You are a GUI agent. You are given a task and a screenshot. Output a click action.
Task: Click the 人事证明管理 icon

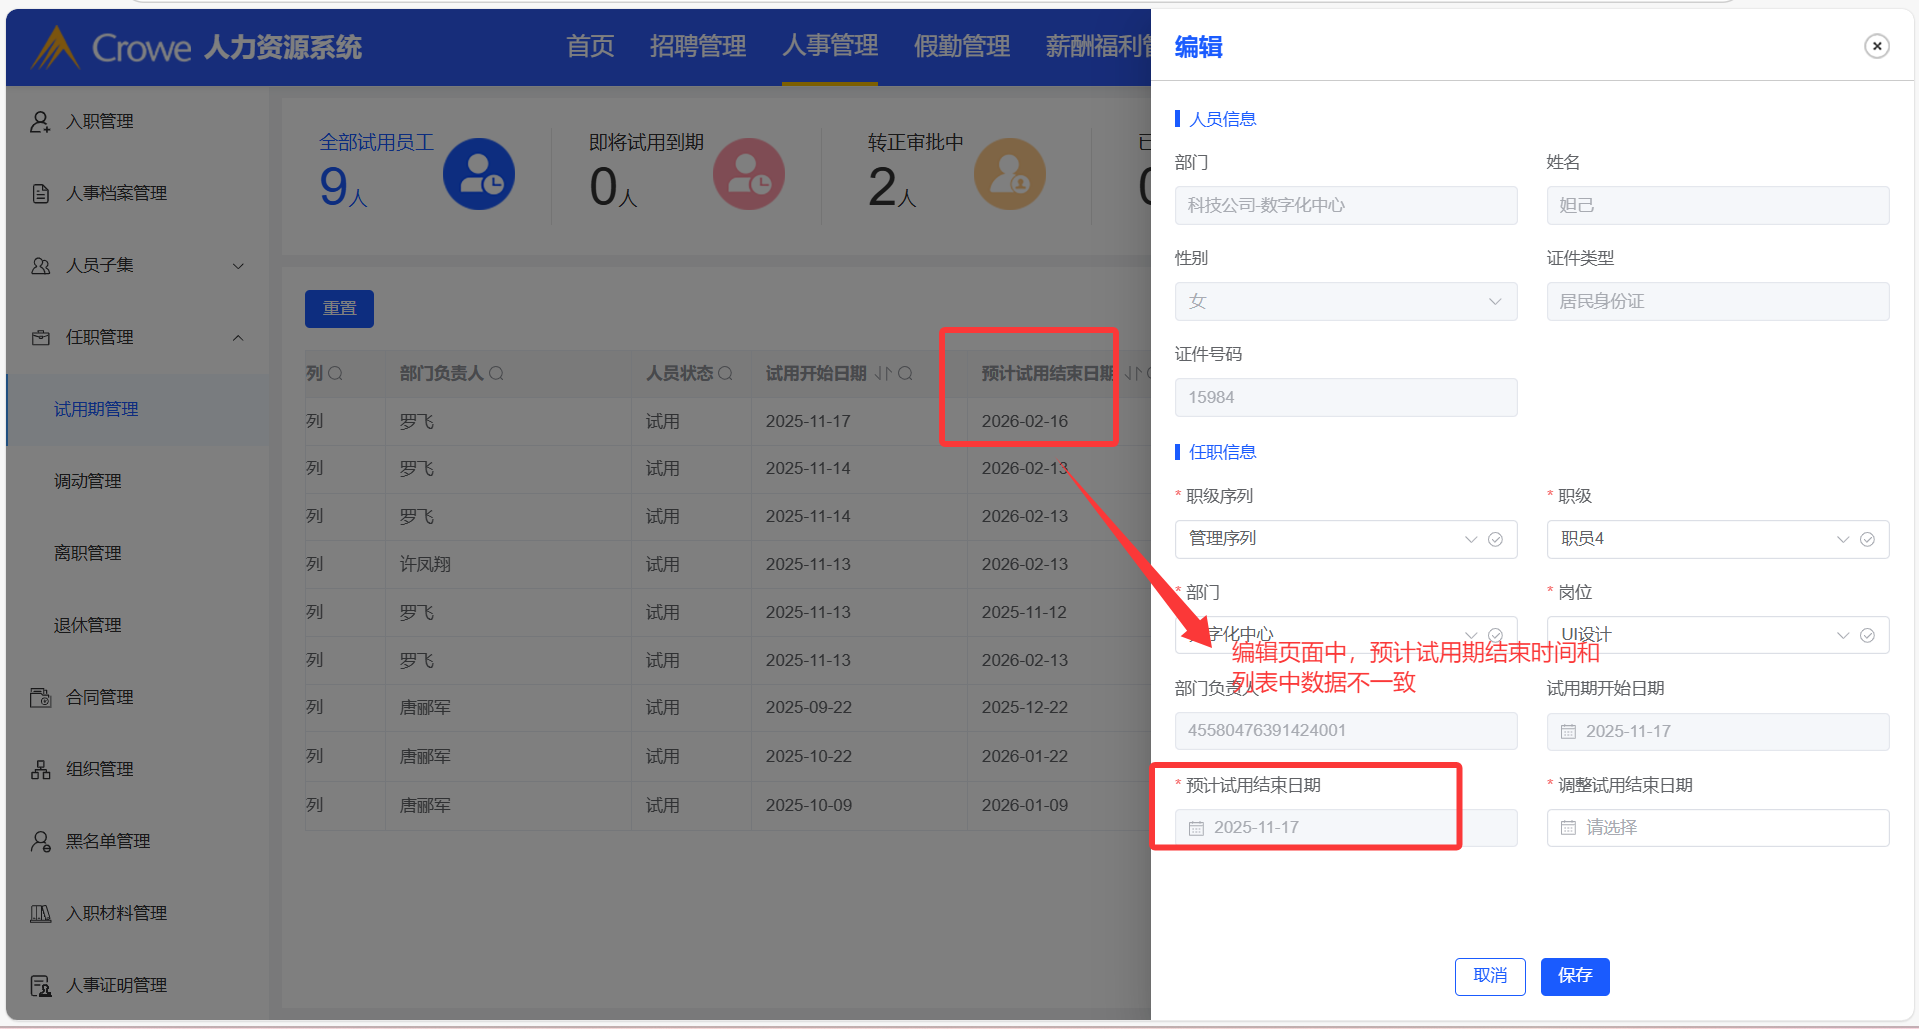pyautogui.click(x=40, y=986)
